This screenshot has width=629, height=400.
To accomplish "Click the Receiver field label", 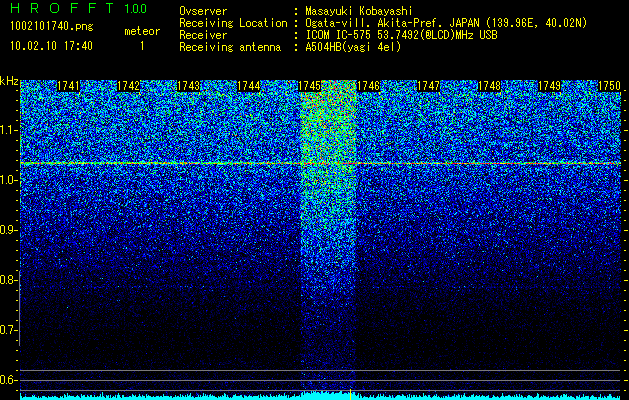I will tap(203, 35).
